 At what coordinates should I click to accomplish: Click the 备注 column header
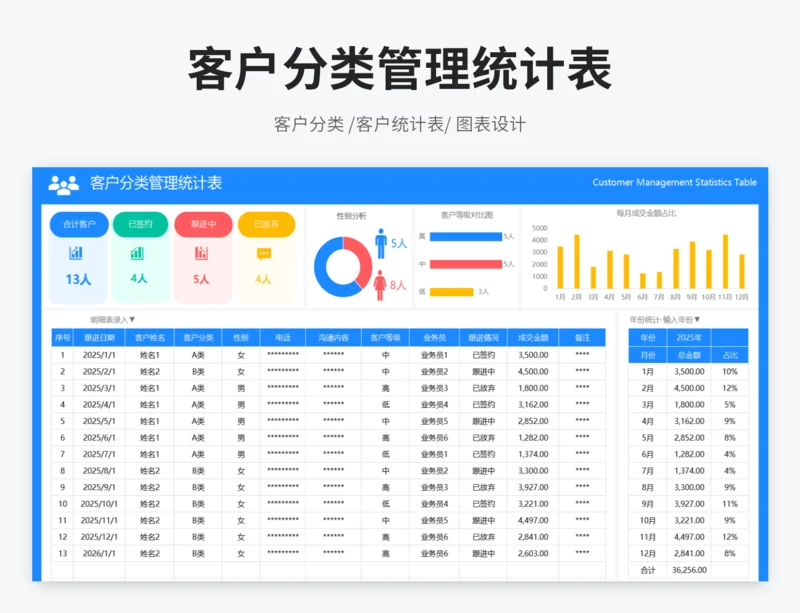(582, 338)
